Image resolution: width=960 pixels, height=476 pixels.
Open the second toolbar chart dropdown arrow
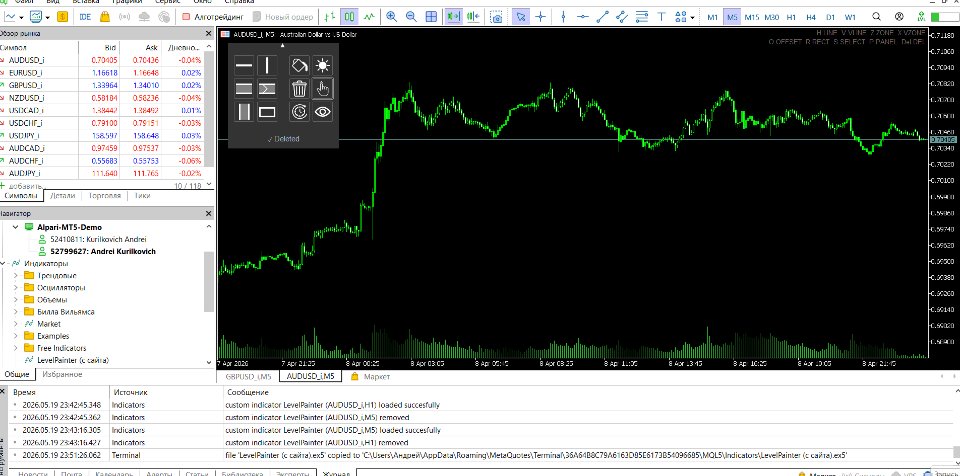click(48, 17)
